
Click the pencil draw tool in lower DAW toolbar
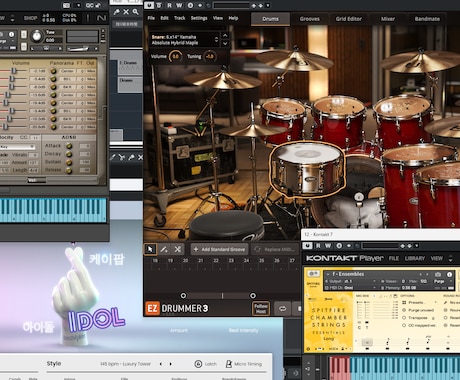pos(113,157)
